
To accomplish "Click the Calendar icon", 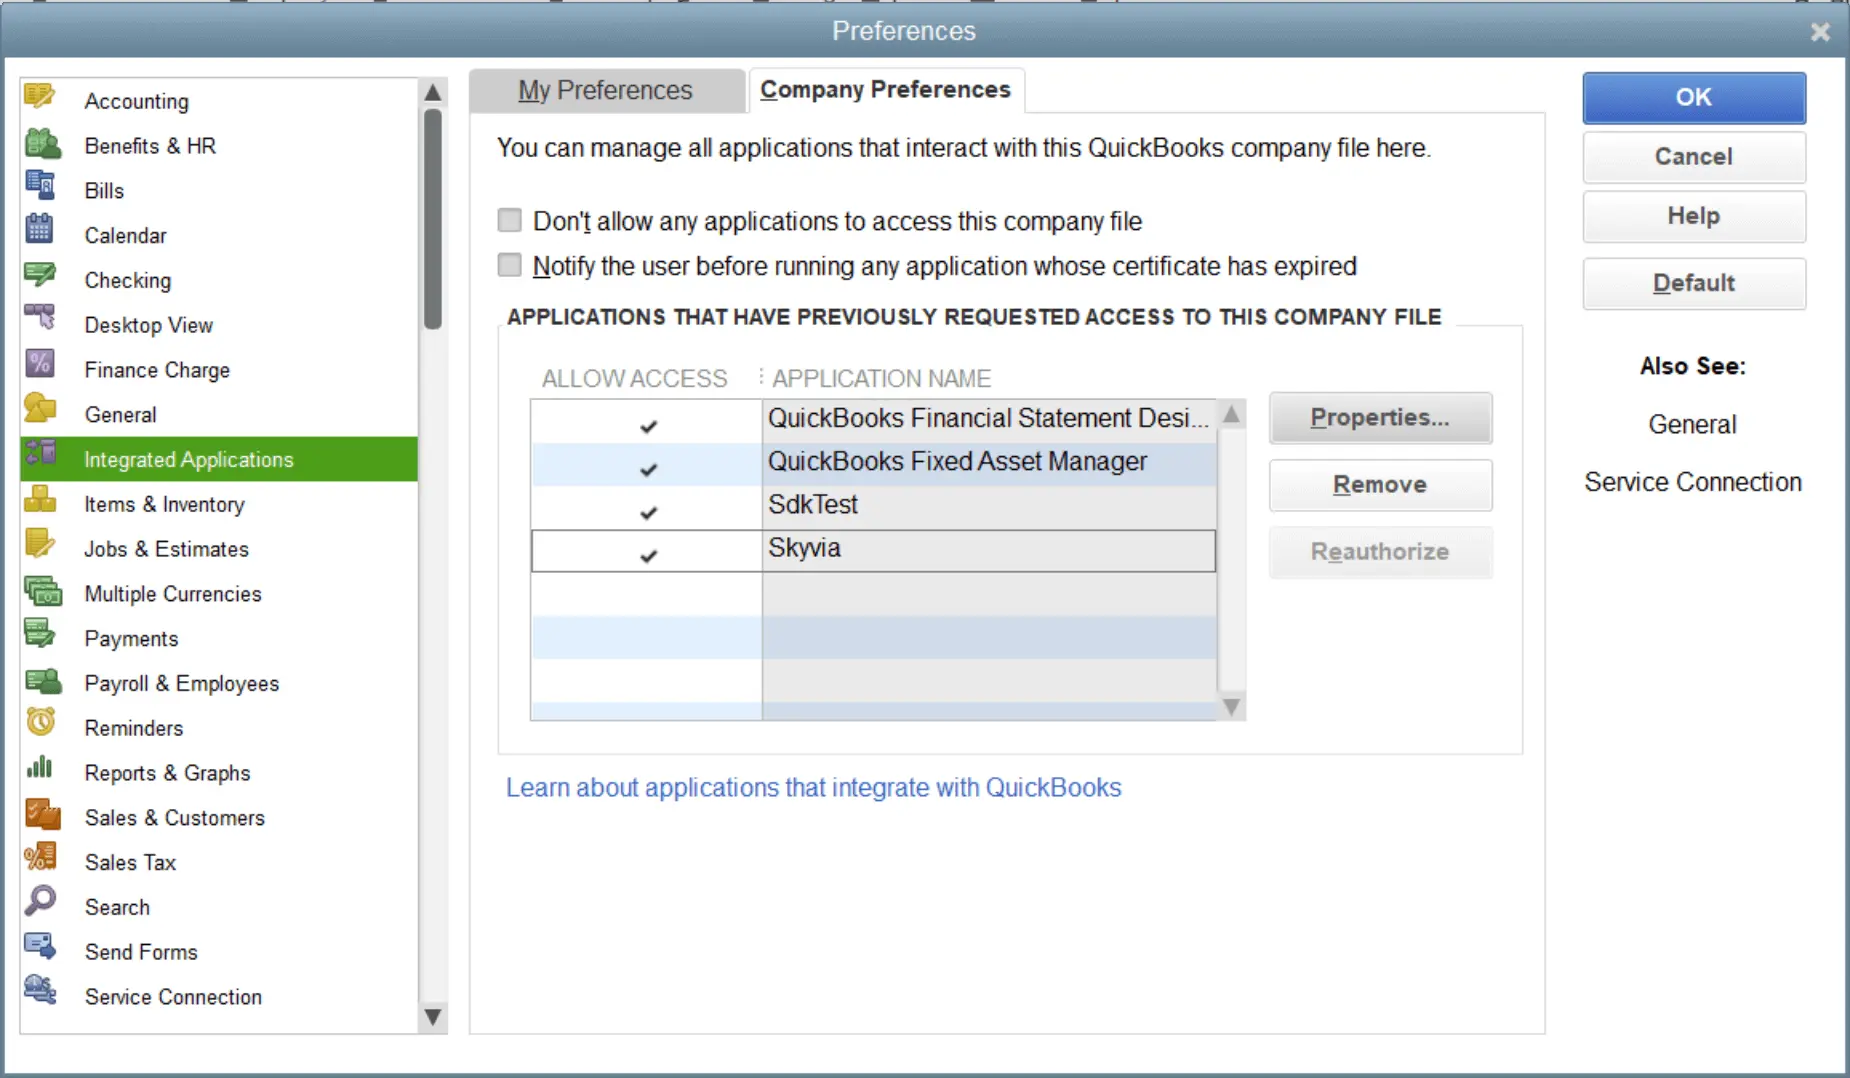I will click(39, 229).
